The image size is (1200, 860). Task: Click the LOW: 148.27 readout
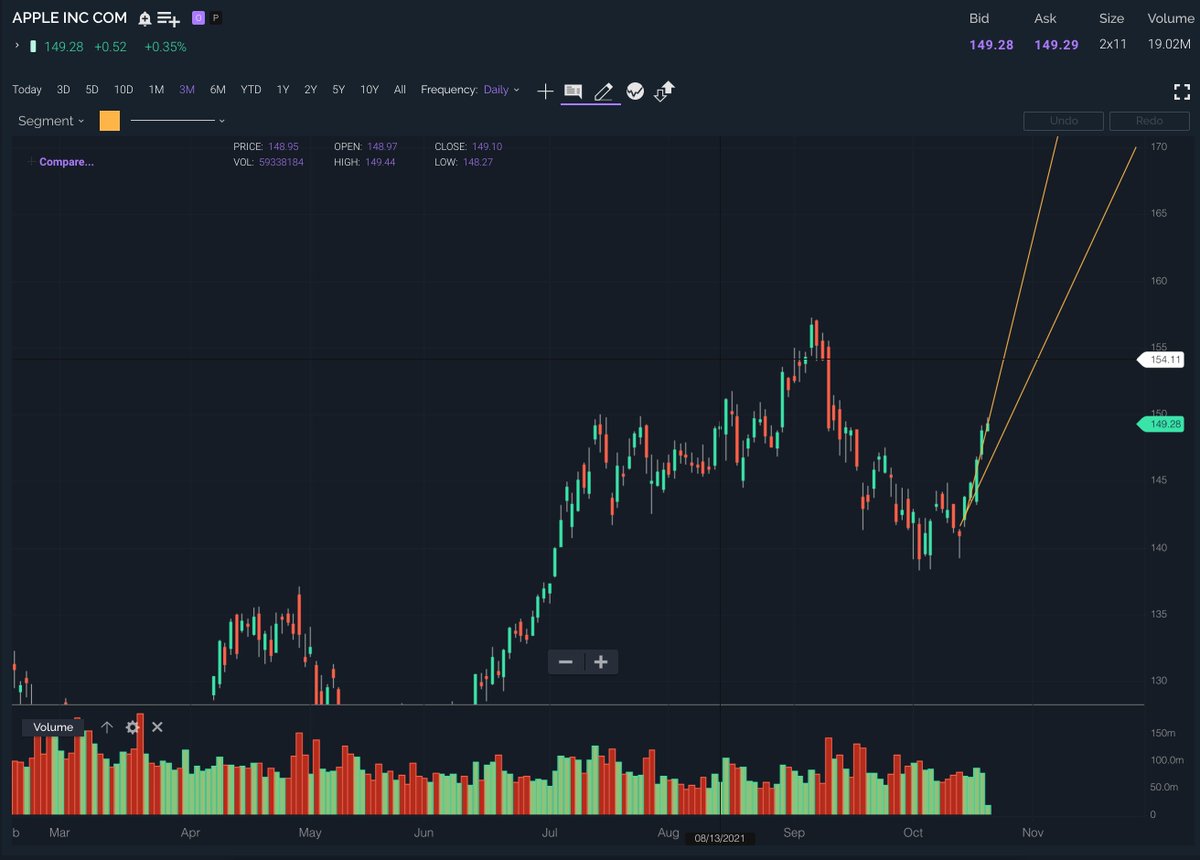click(x=463, y=162)
